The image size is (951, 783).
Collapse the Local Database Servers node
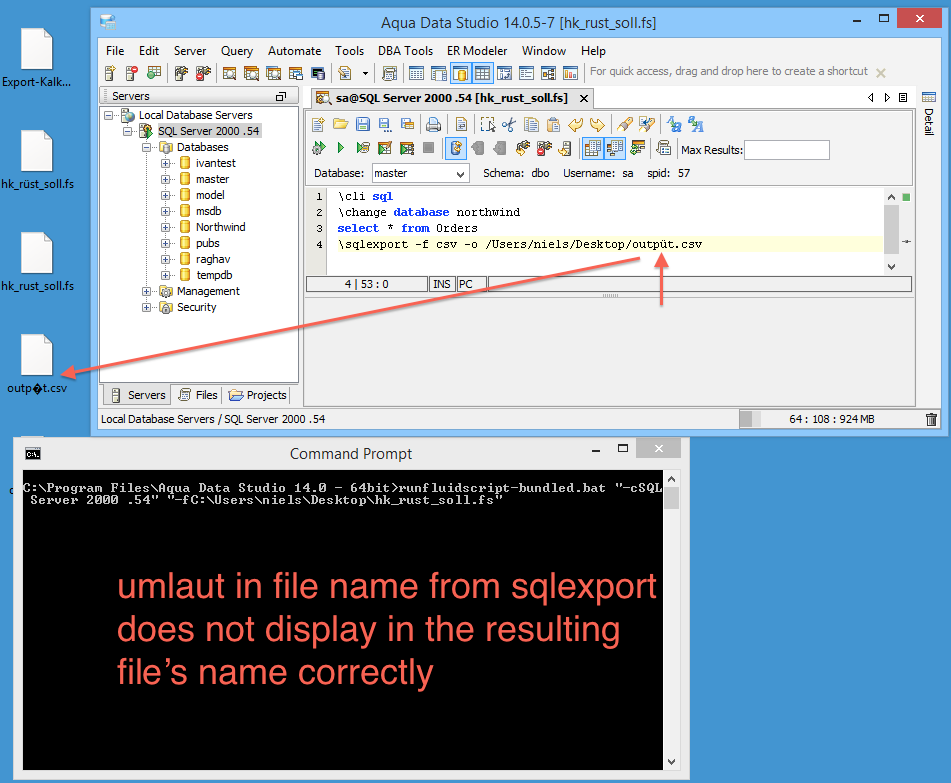109,115
